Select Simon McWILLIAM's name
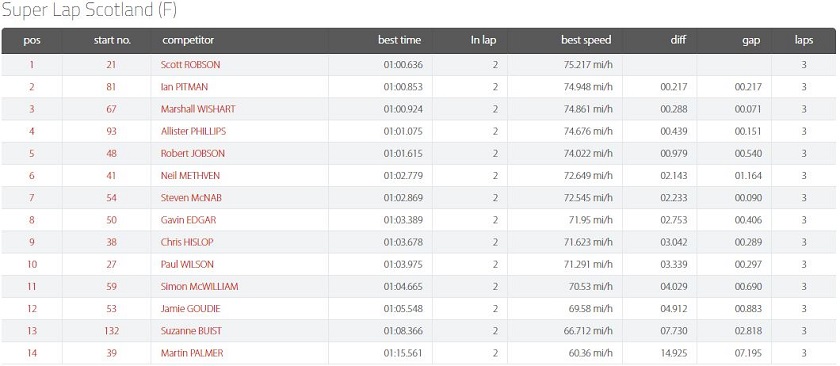840x366 pixels. [199, 287]
